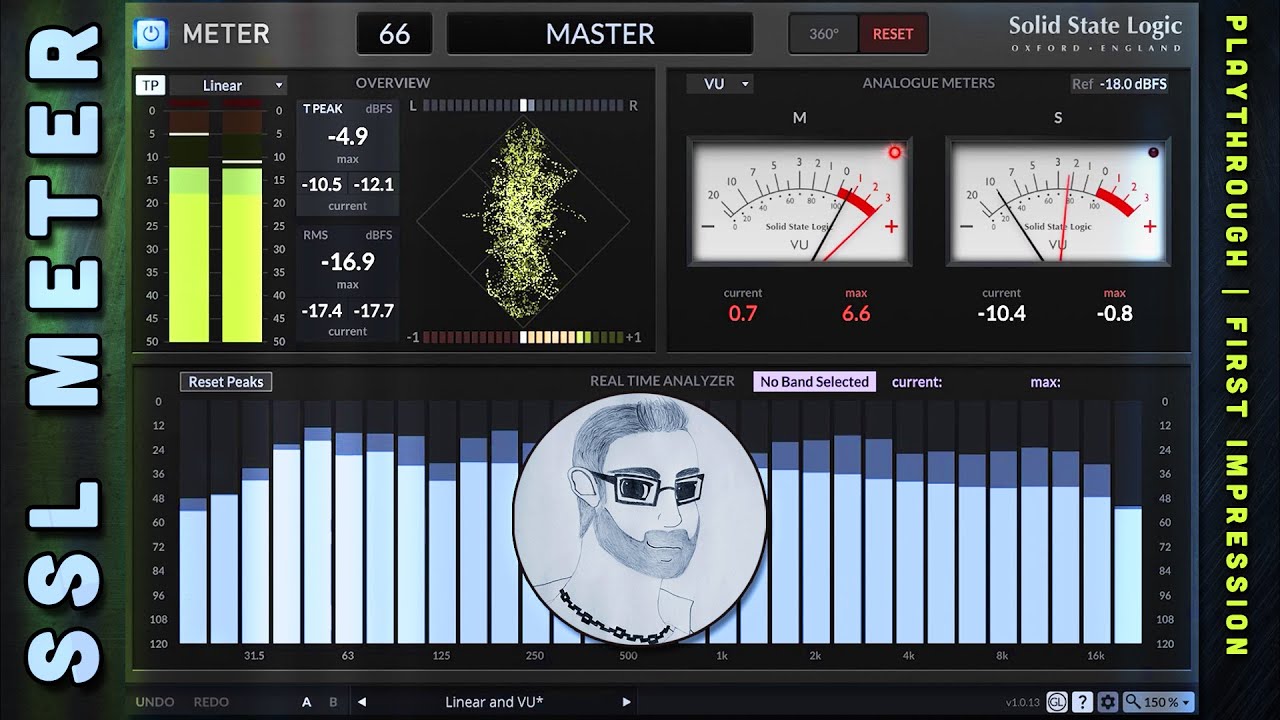Click the stereo vectorscope display
This screenshot has width=1280, height=720.
pos(523,219)
